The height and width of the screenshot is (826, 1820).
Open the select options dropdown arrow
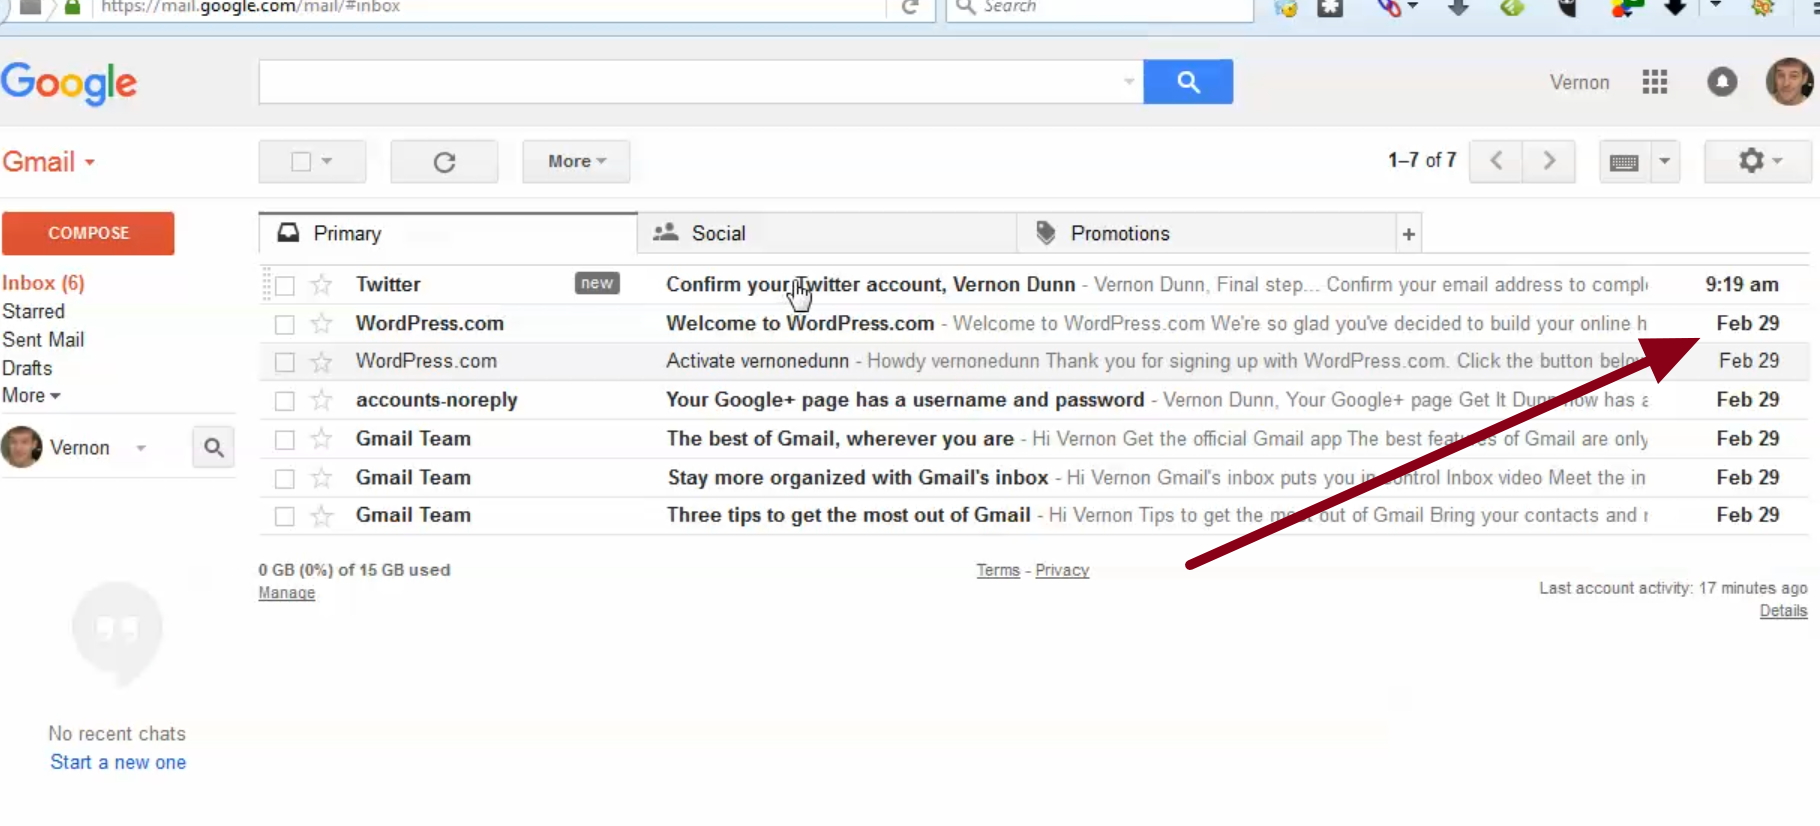point(327,161)
